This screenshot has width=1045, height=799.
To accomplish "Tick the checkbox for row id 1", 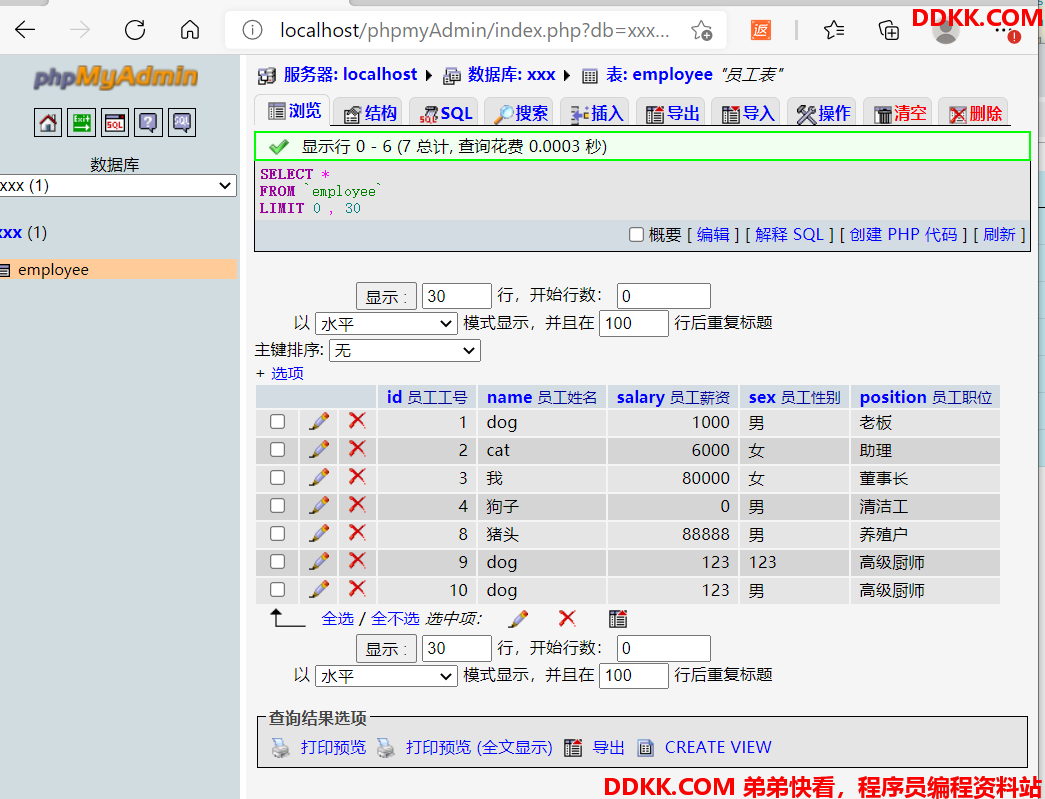I will [277, 421].
